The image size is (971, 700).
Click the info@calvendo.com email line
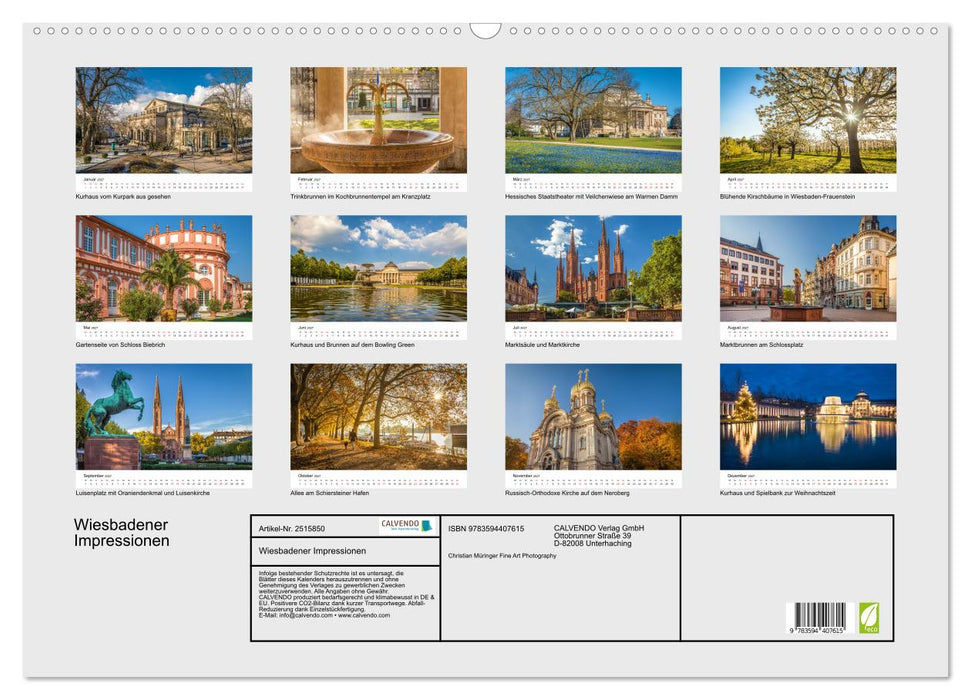[324, 615]
